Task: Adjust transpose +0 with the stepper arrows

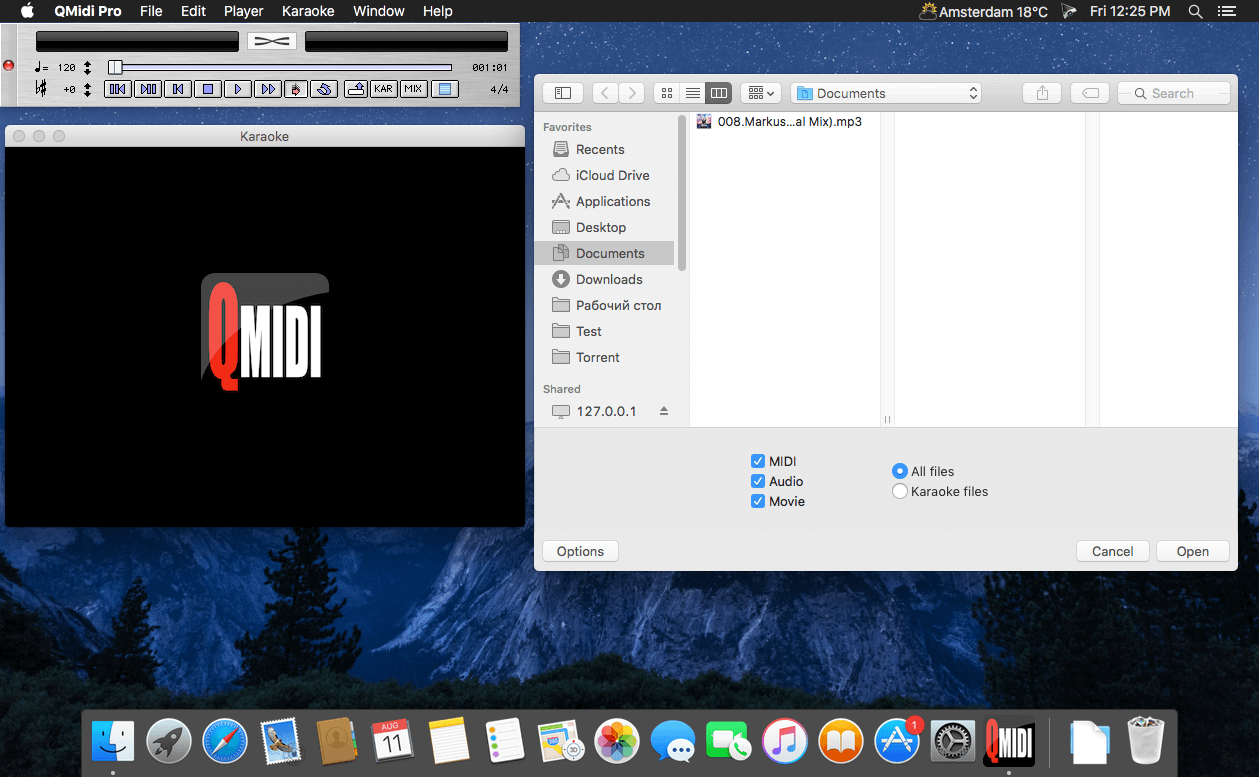Action: pyautogui.click(x=88, y=89)
